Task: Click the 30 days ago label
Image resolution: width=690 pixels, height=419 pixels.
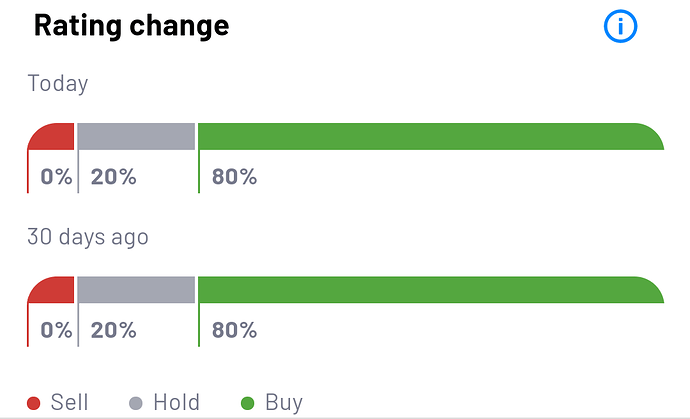Action: pyautogui.click(x=88, y=237)
